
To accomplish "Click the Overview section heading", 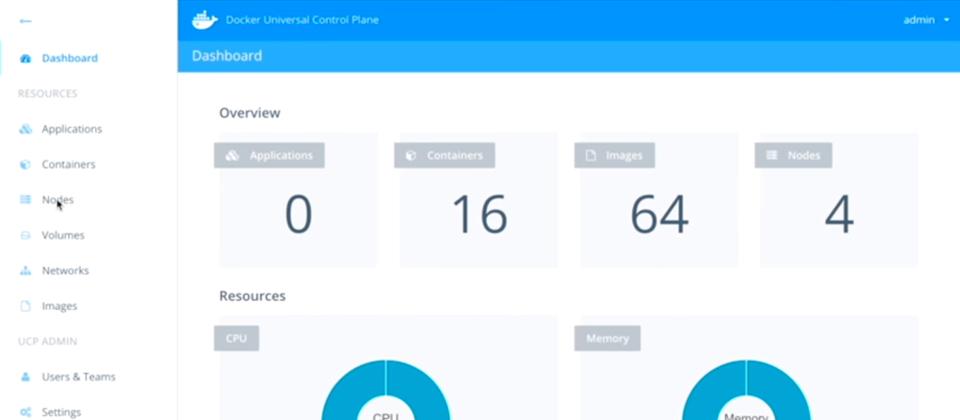I will pos(250,113).
